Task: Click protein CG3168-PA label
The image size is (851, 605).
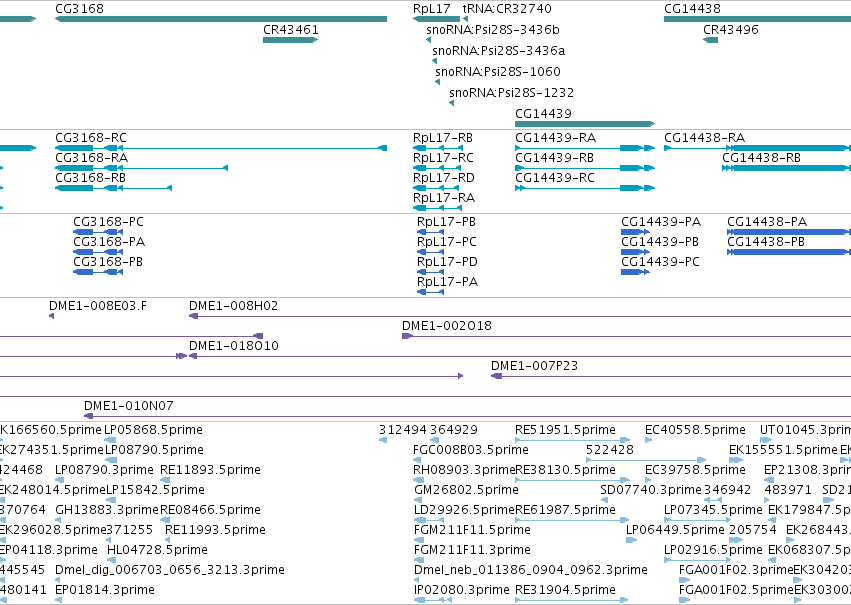Action: point(109,242)
